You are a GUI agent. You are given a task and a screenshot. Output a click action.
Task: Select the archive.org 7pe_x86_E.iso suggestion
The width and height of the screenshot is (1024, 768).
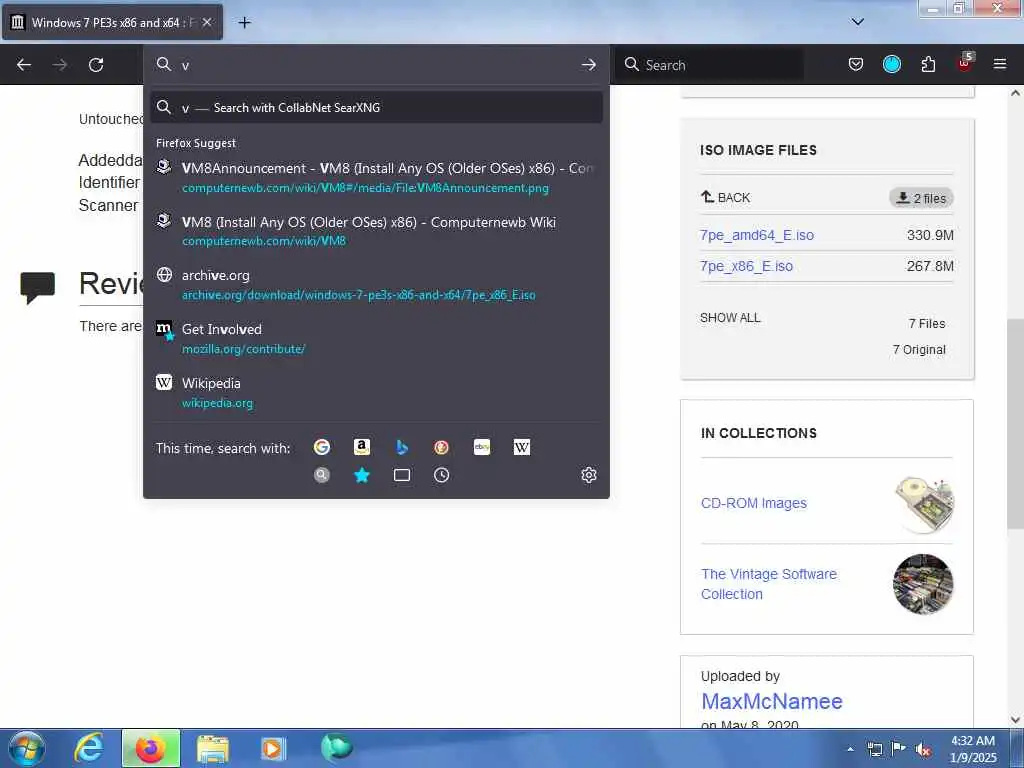click(x=376, y=284)
